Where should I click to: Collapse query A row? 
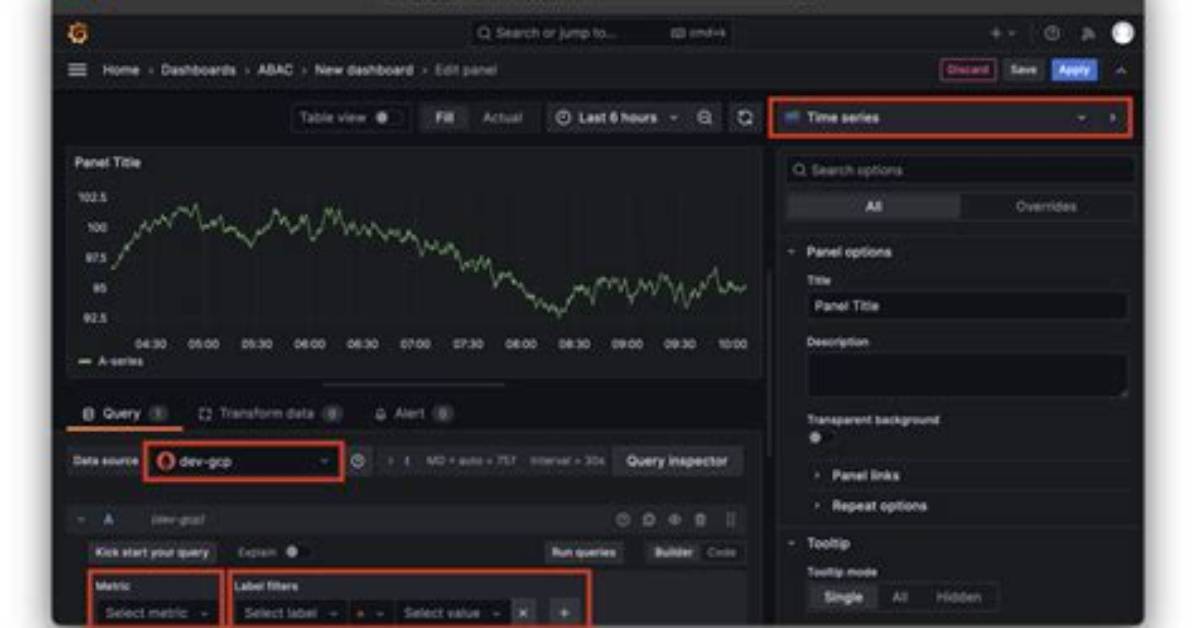click(x=81, y=520)
